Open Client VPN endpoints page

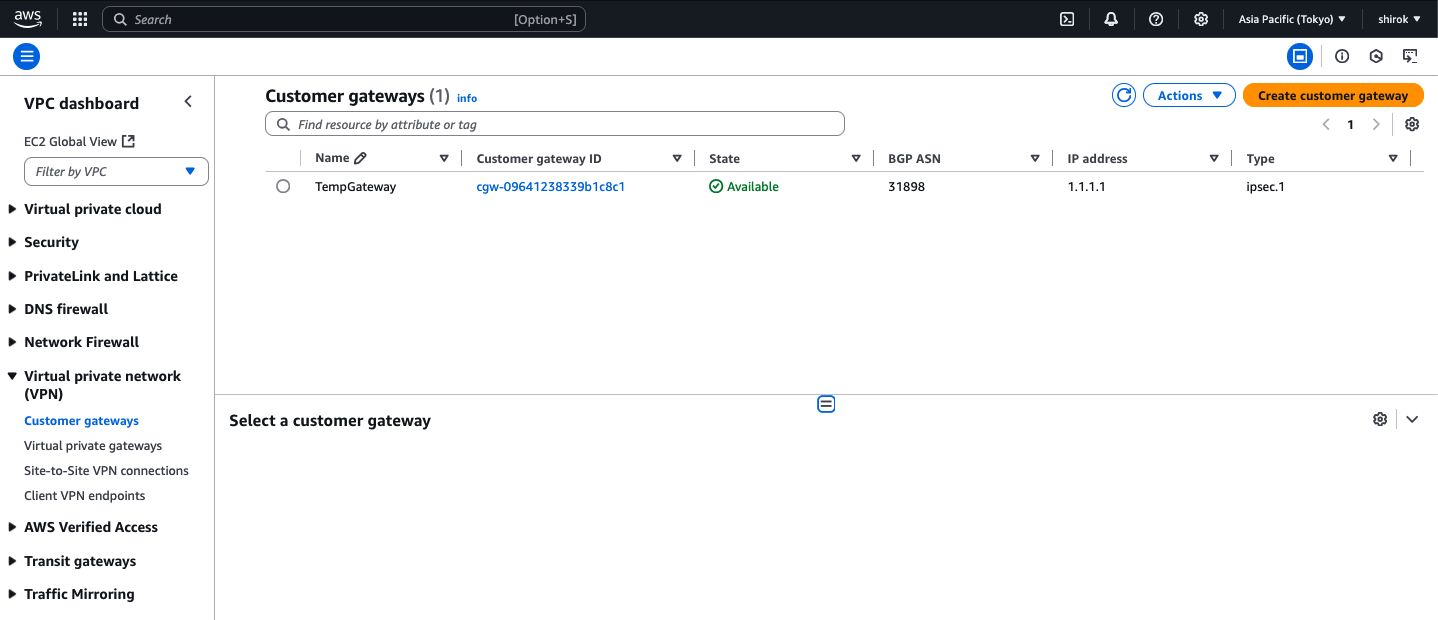click(85, 496)
